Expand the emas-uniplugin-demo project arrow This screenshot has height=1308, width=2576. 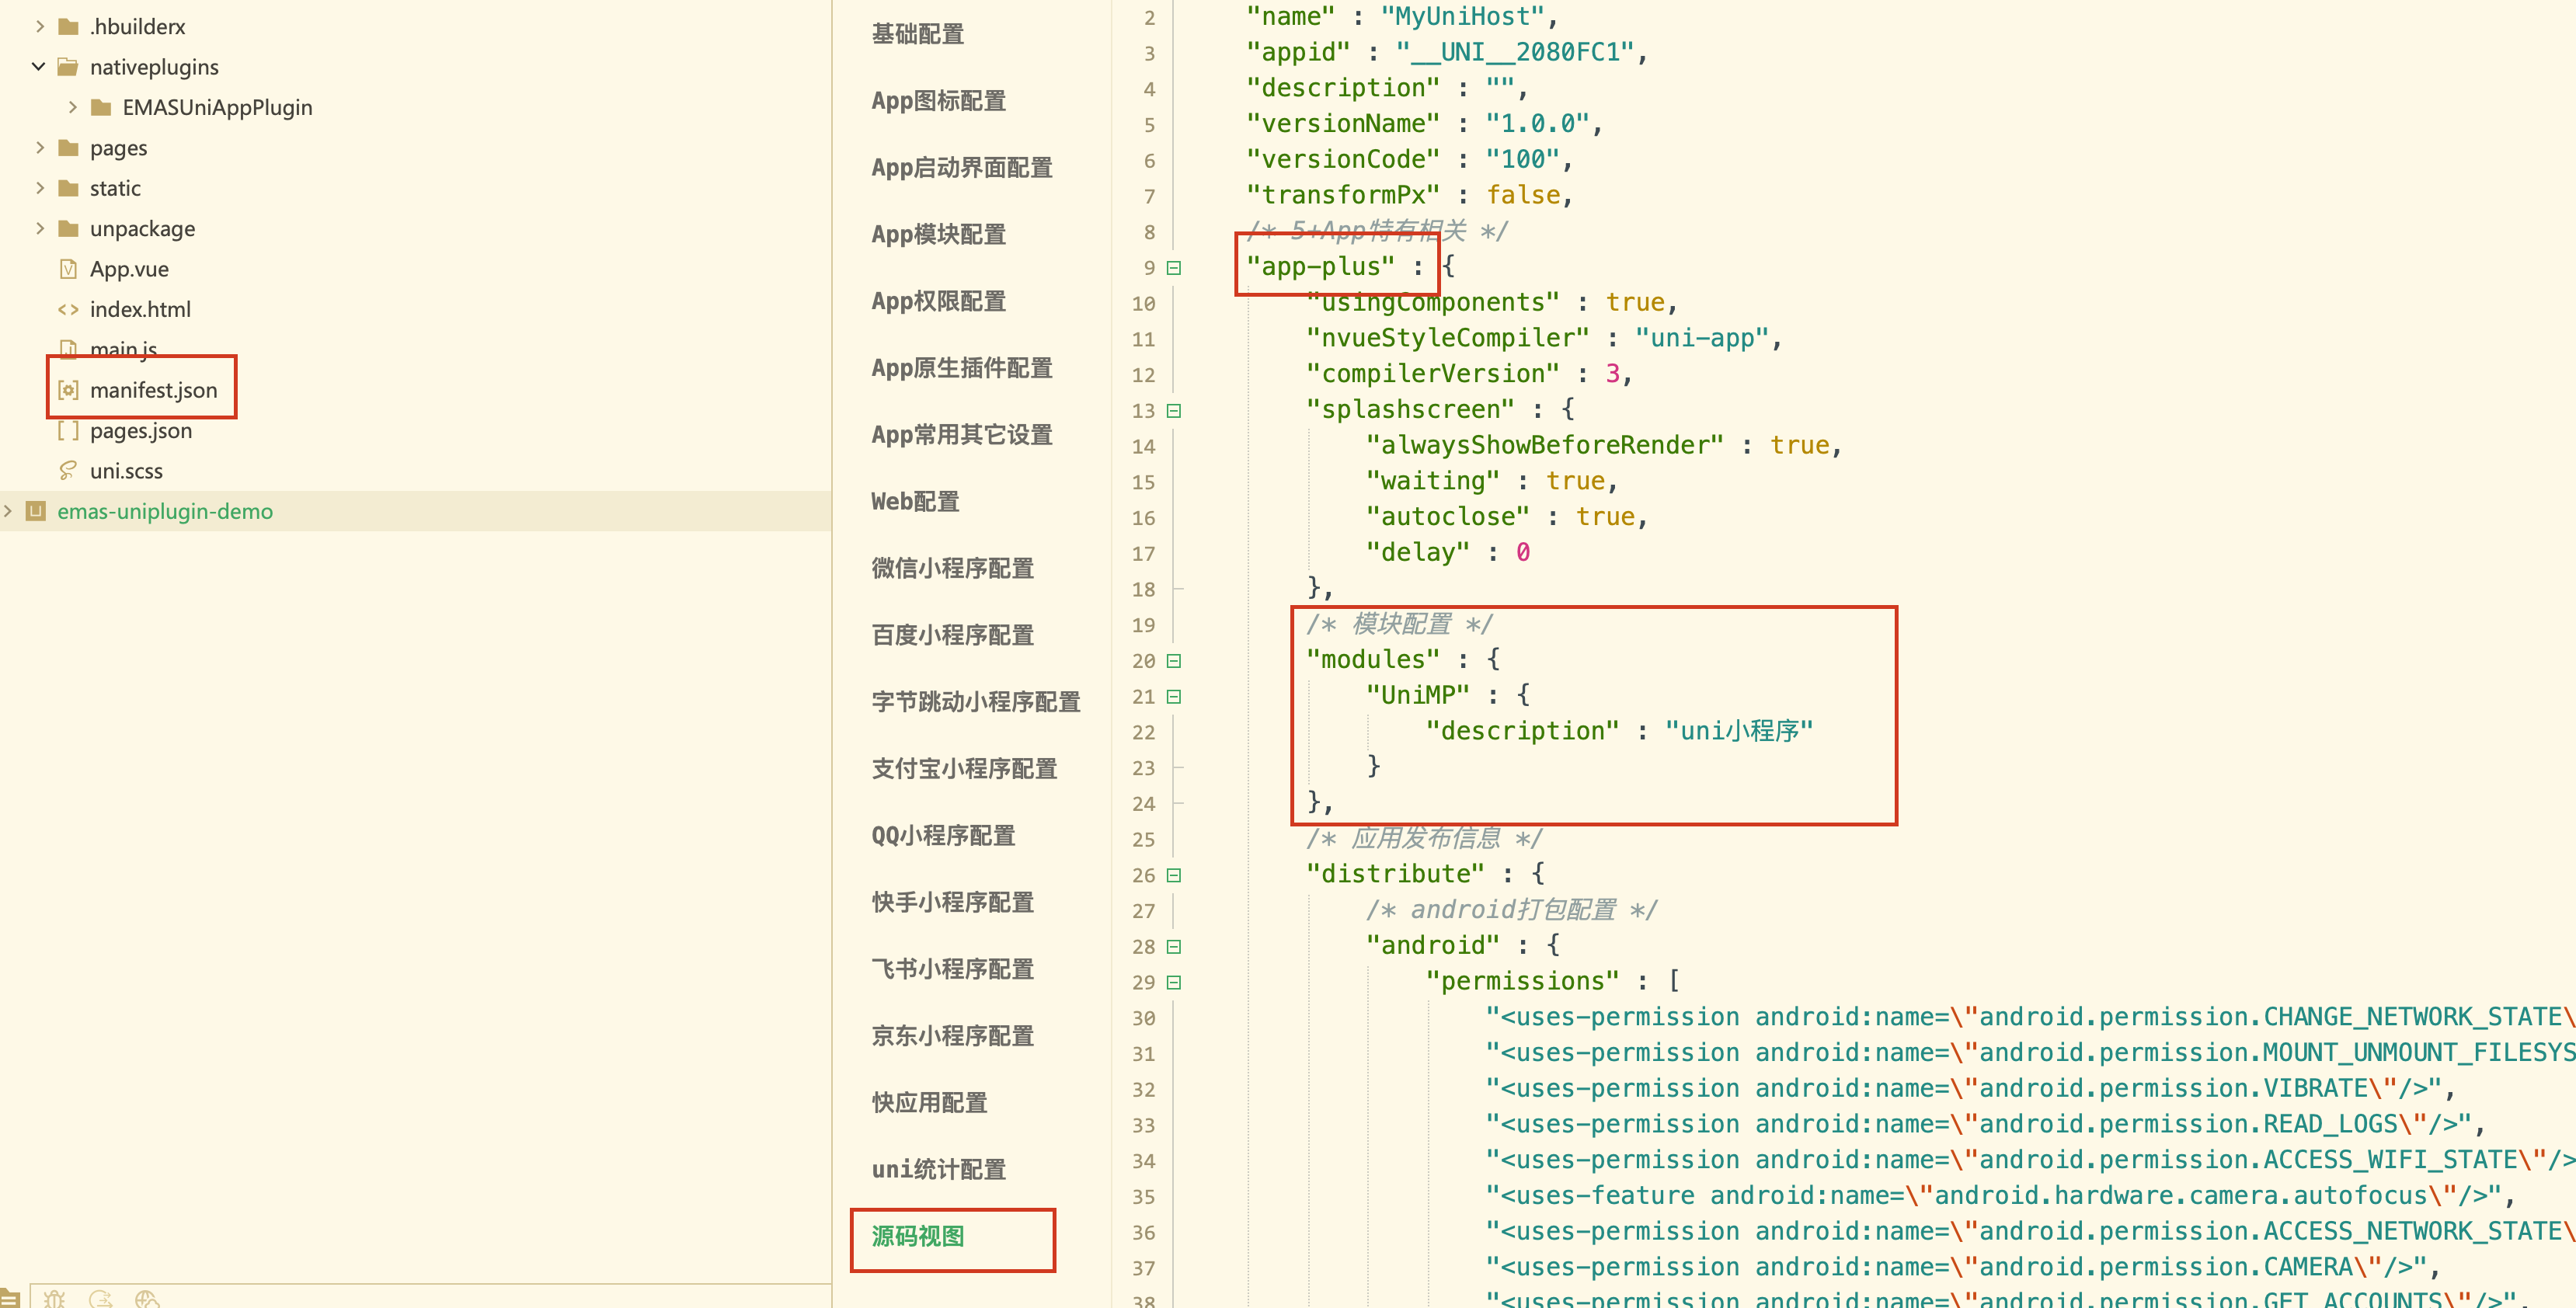pos(8,511)
